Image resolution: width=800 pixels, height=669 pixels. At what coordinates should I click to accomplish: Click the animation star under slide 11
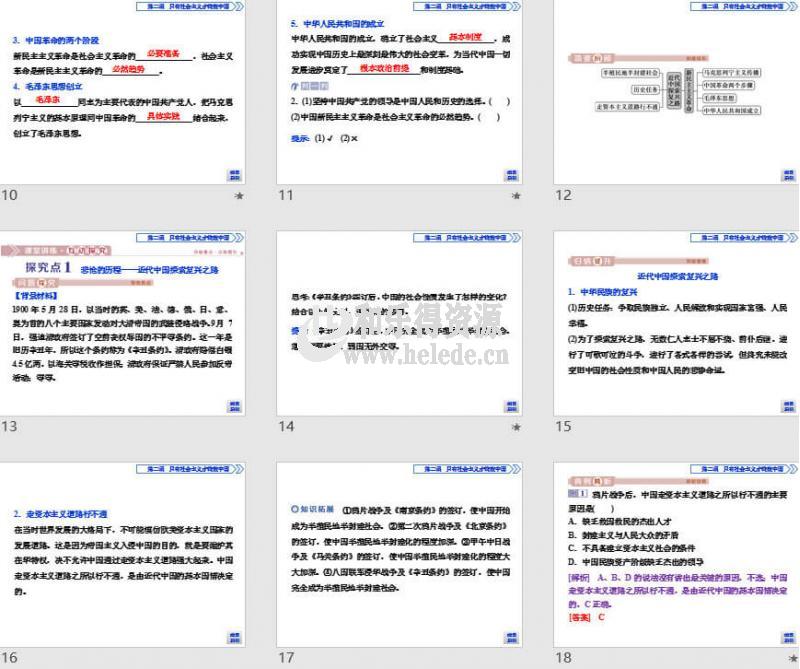[x=516, y=195]
